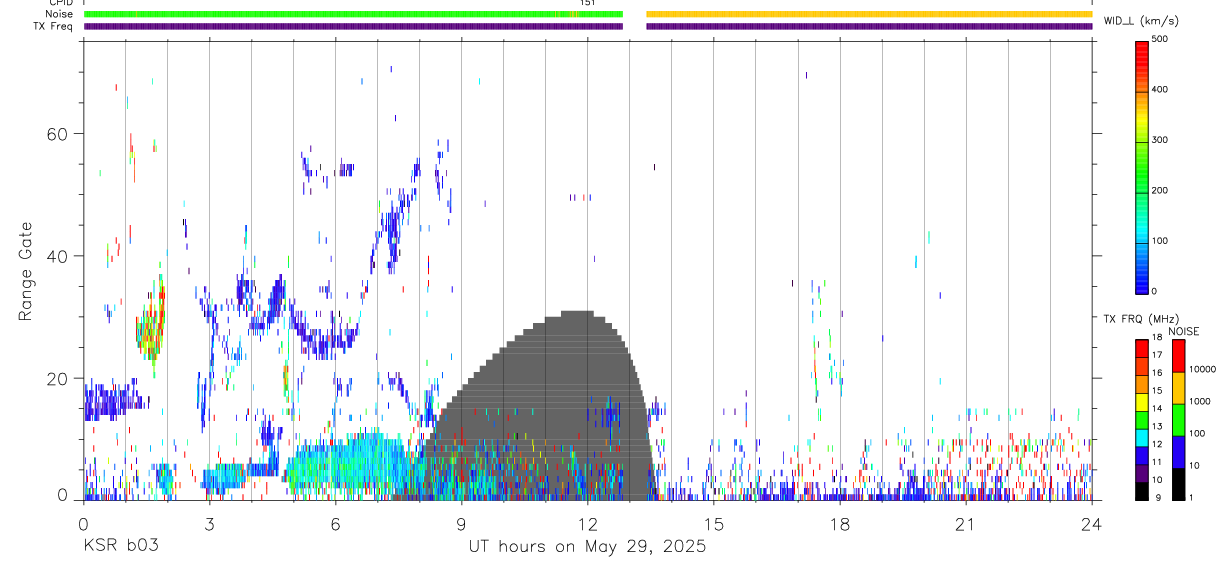
Task: Select the orange segment of the Noise bar
Action: point(869,14)
